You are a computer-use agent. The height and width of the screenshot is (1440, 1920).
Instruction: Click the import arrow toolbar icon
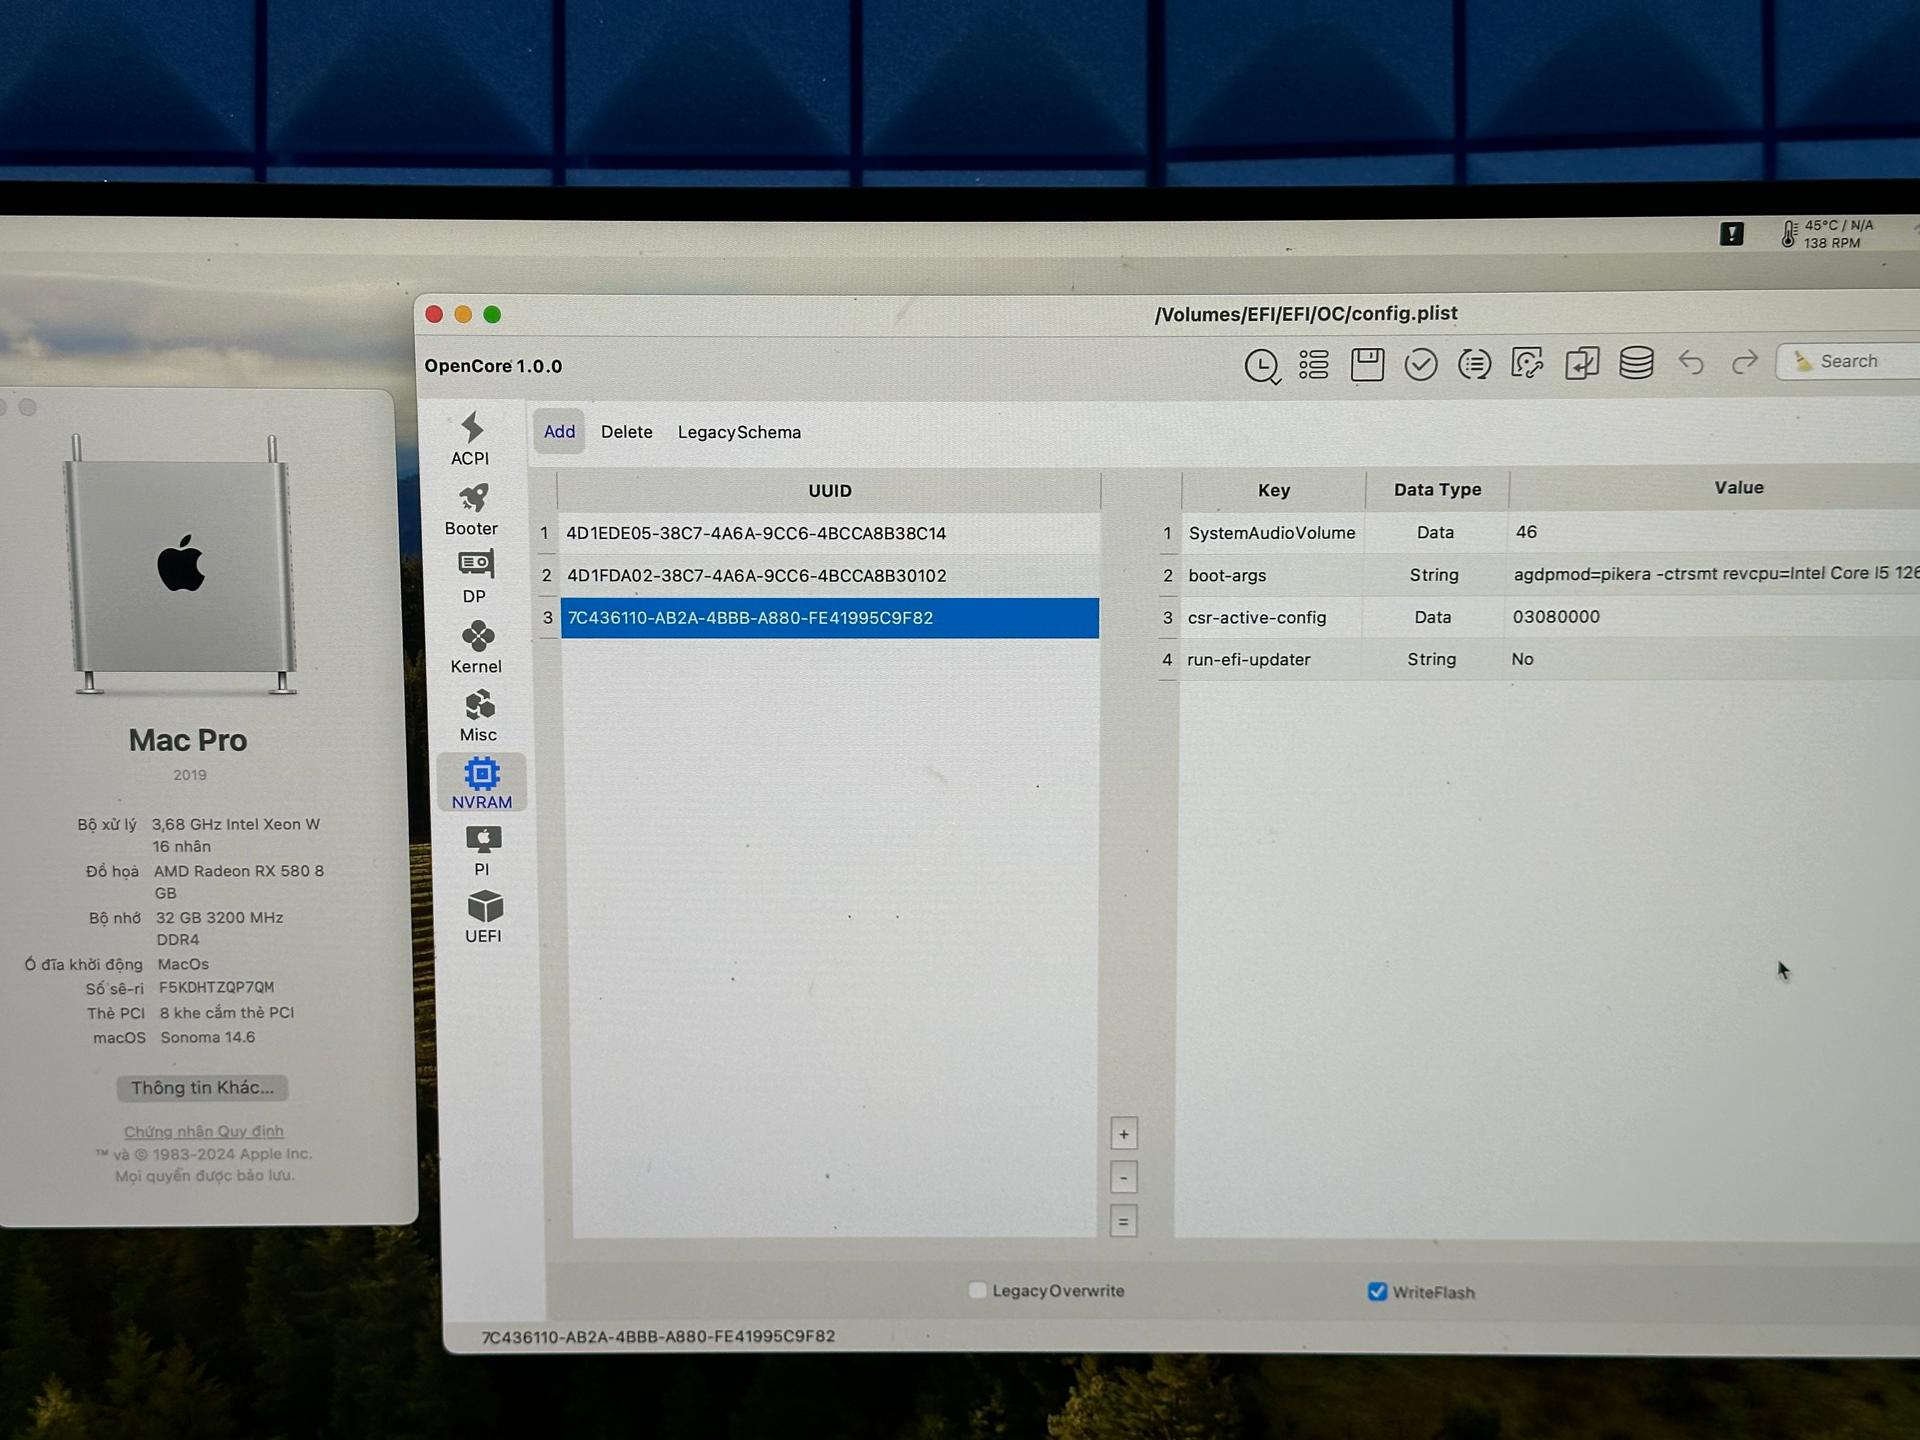(1582, 363)
